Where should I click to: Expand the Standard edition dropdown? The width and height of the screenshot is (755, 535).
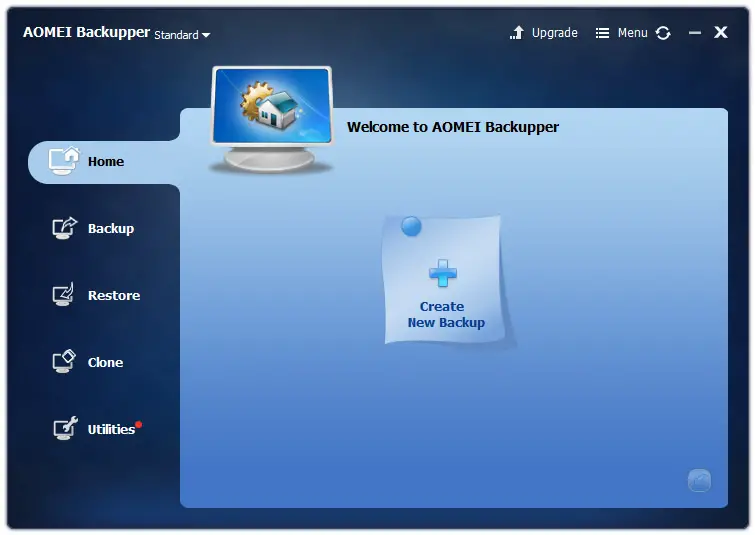tap(182, 35)
